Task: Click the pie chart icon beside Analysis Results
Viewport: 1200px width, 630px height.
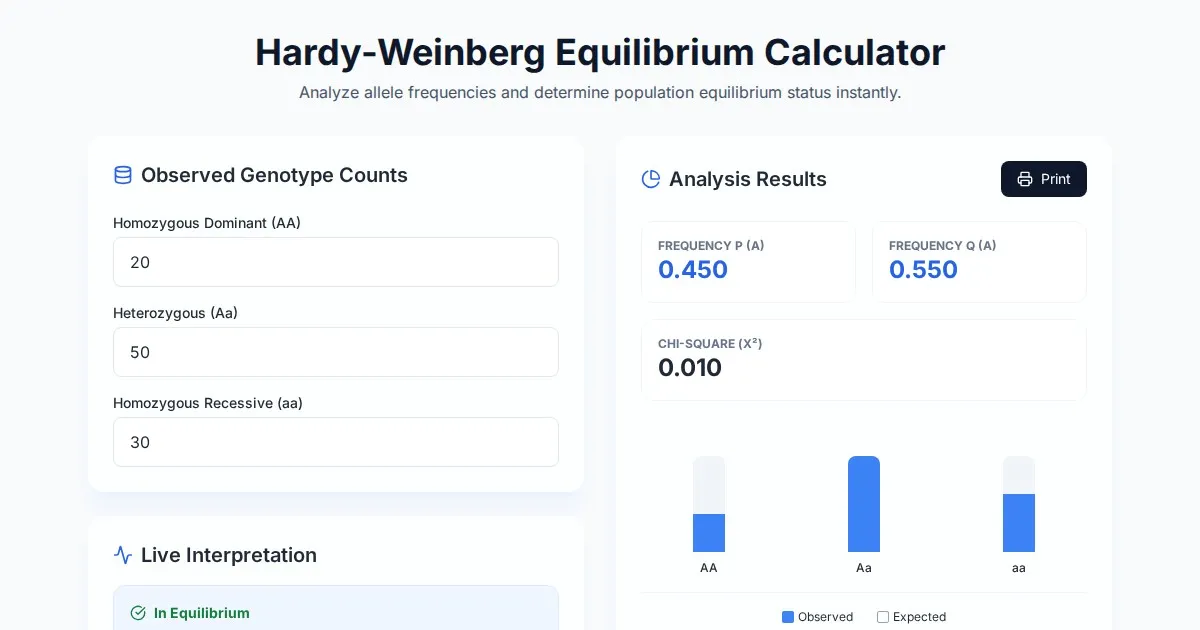Action: click(651, 180)
